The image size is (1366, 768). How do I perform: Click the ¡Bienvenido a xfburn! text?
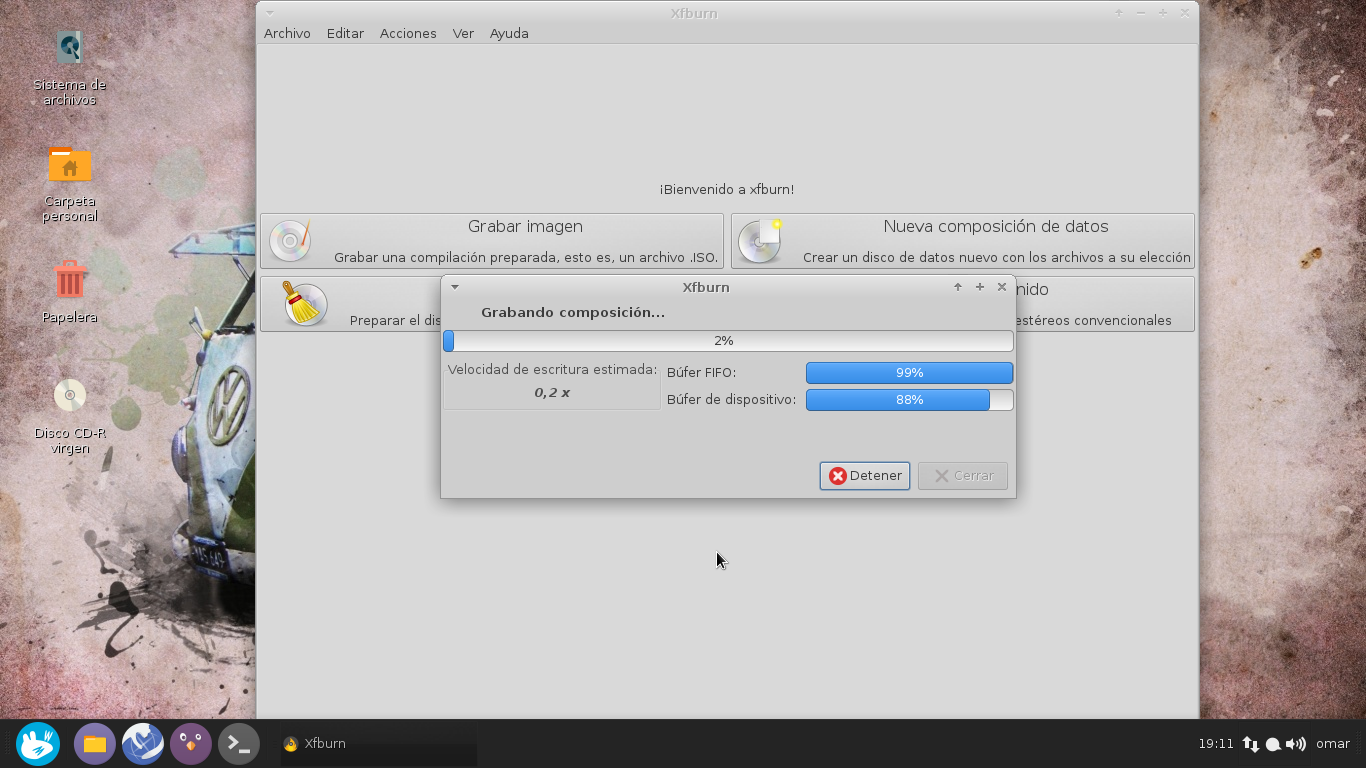[727, 189]
